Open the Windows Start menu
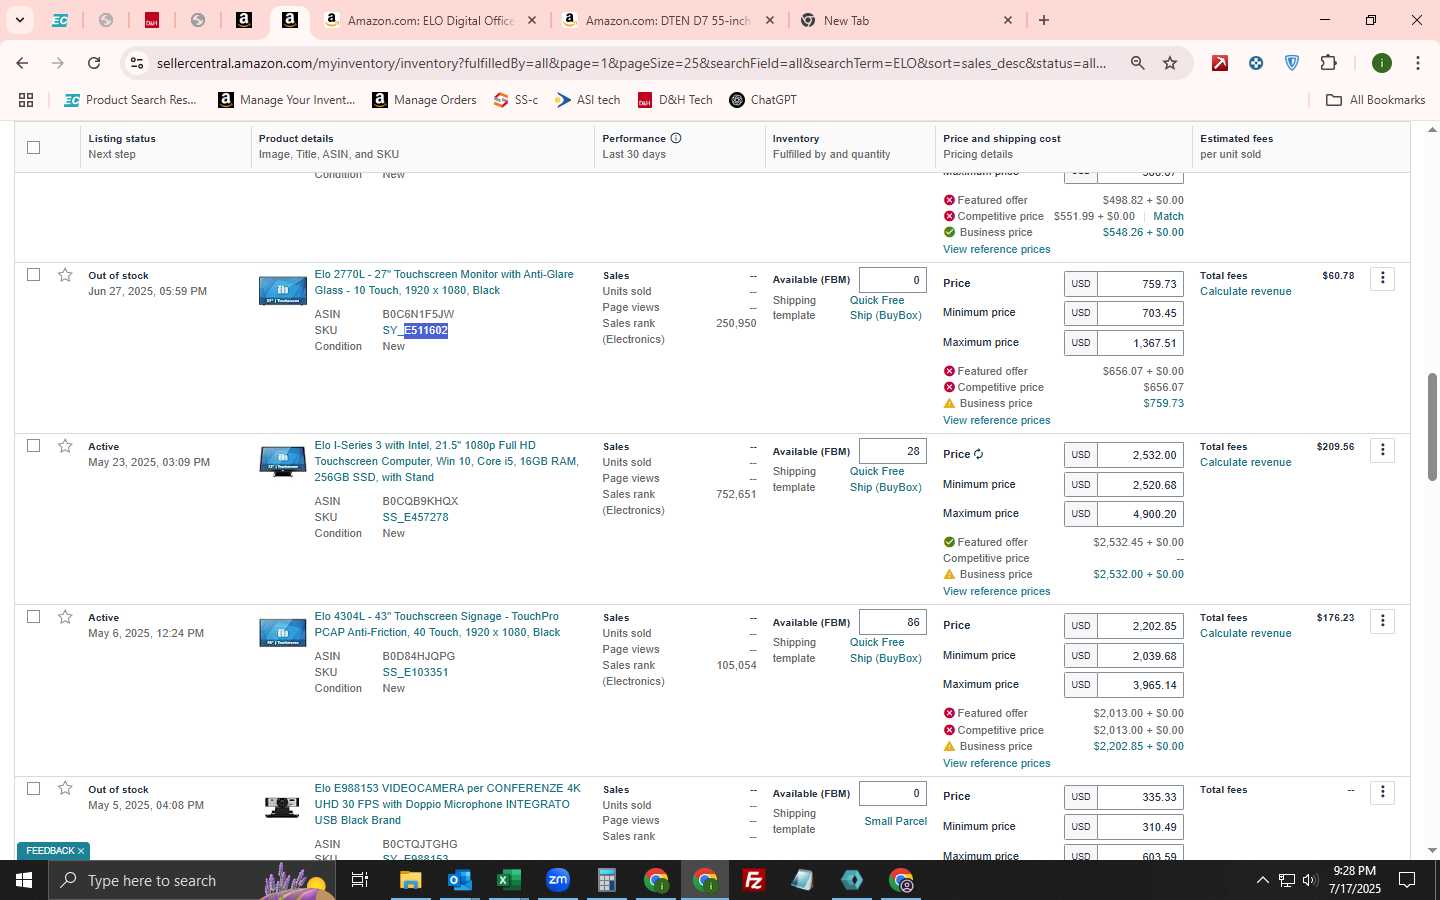The height and width of the screenshot is (900, 1440). (x=24, y=880)
